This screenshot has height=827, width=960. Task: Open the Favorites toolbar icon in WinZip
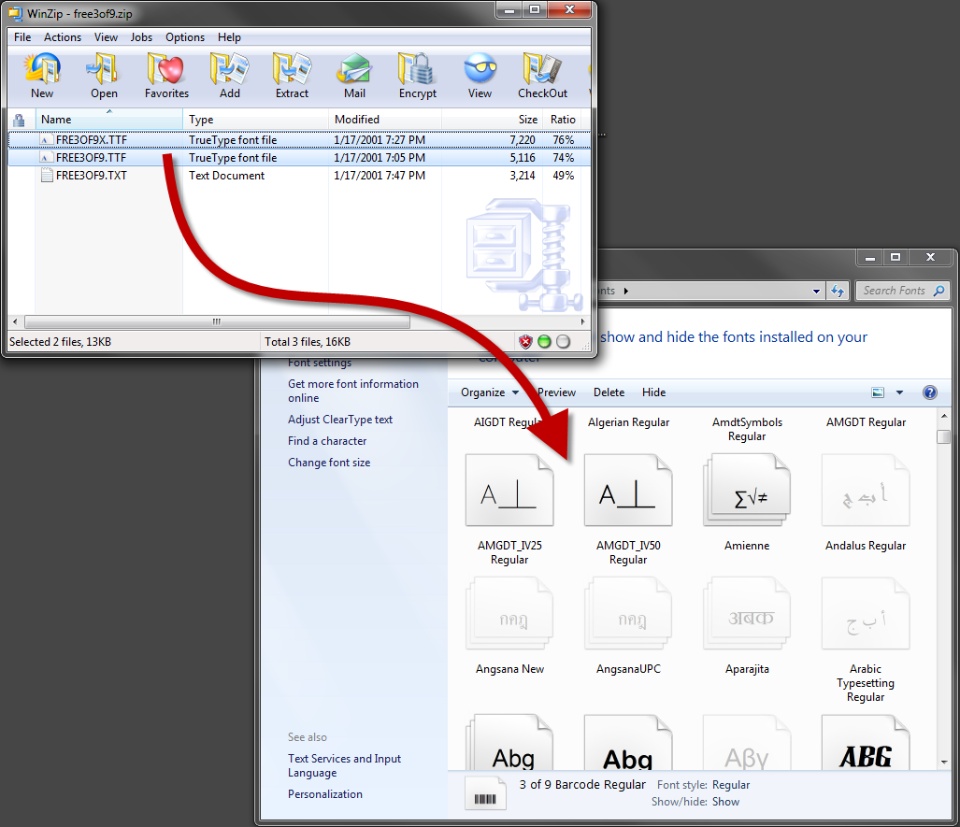click(166, 69)
